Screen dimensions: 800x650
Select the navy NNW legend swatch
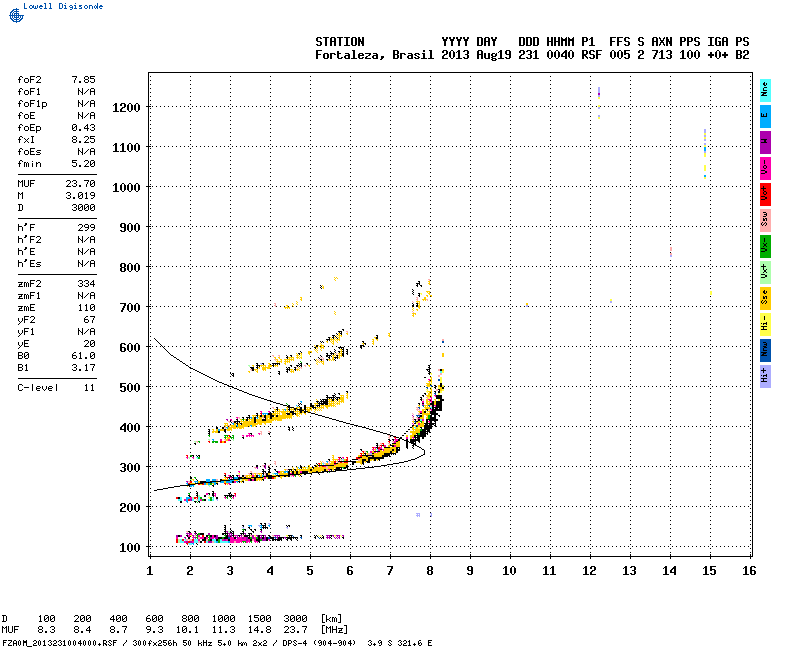coord(765,351)
